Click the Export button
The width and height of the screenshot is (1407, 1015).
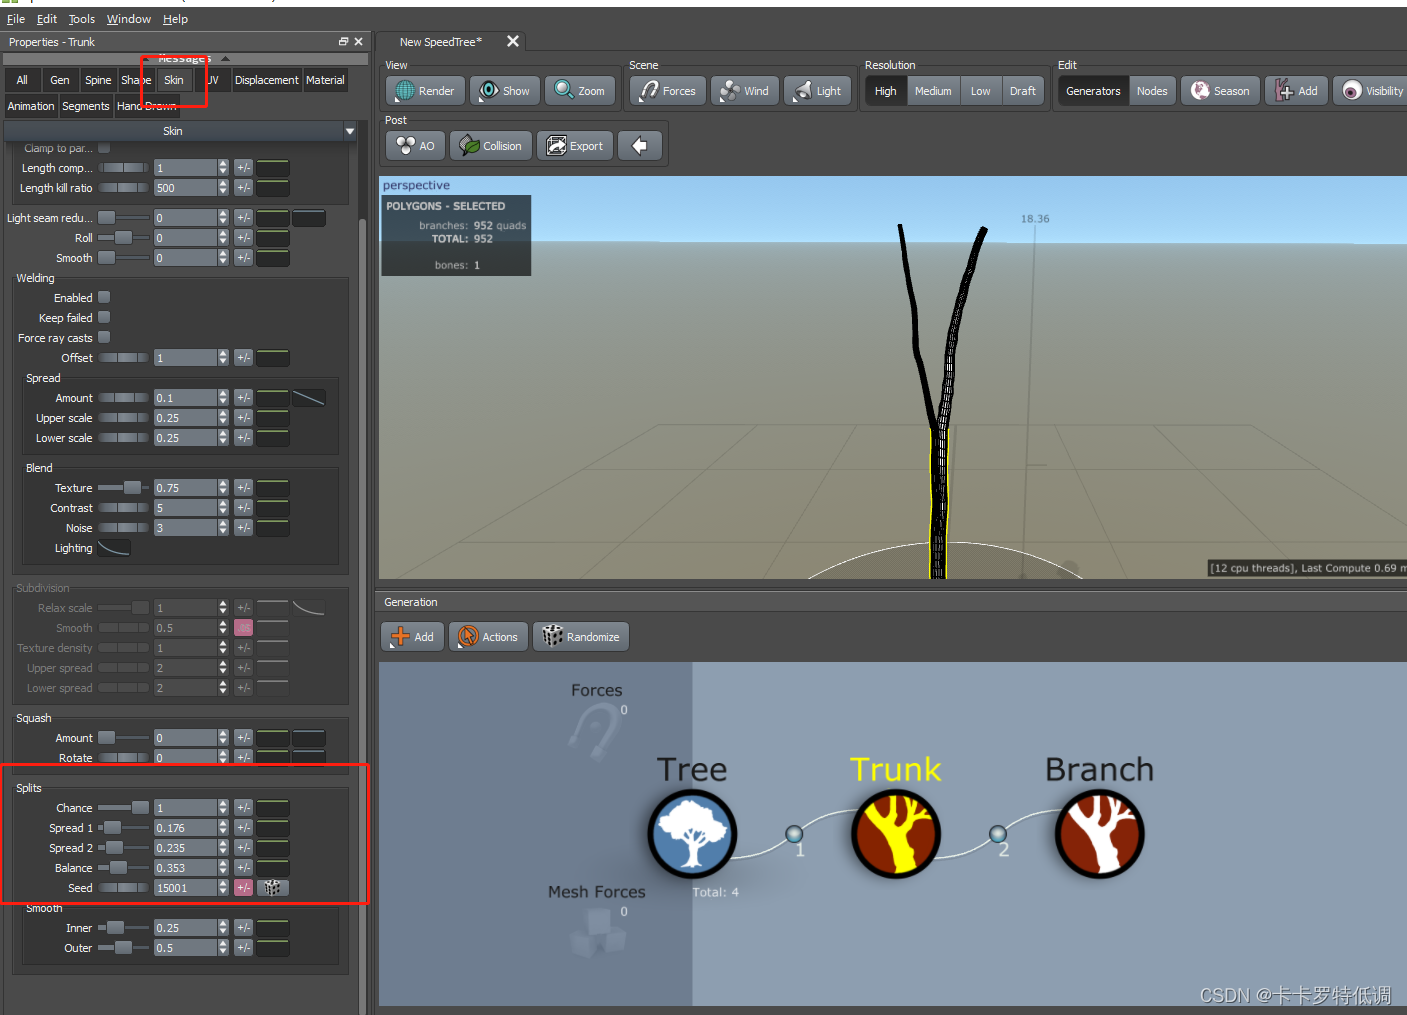pos(575,146)
